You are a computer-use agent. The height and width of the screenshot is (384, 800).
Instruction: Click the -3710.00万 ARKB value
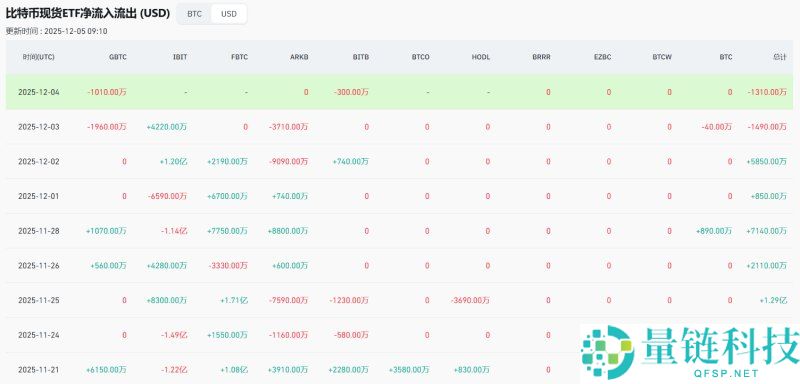click(x=288, y=126)
